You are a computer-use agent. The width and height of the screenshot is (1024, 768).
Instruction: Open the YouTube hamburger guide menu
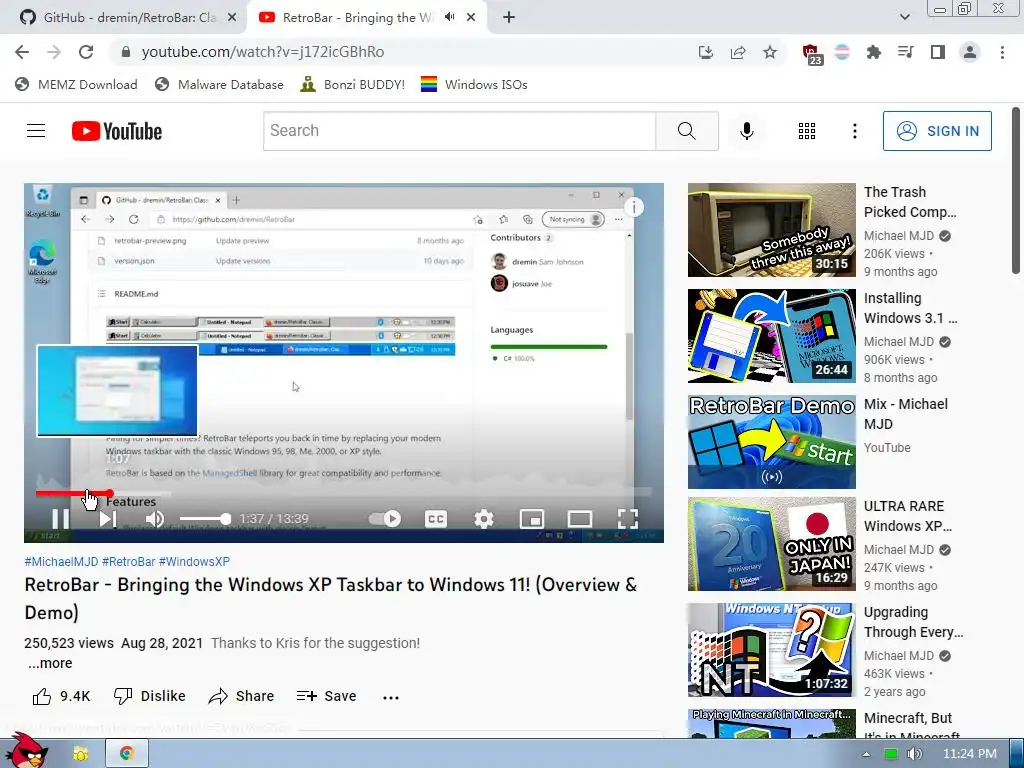point(36,131)
